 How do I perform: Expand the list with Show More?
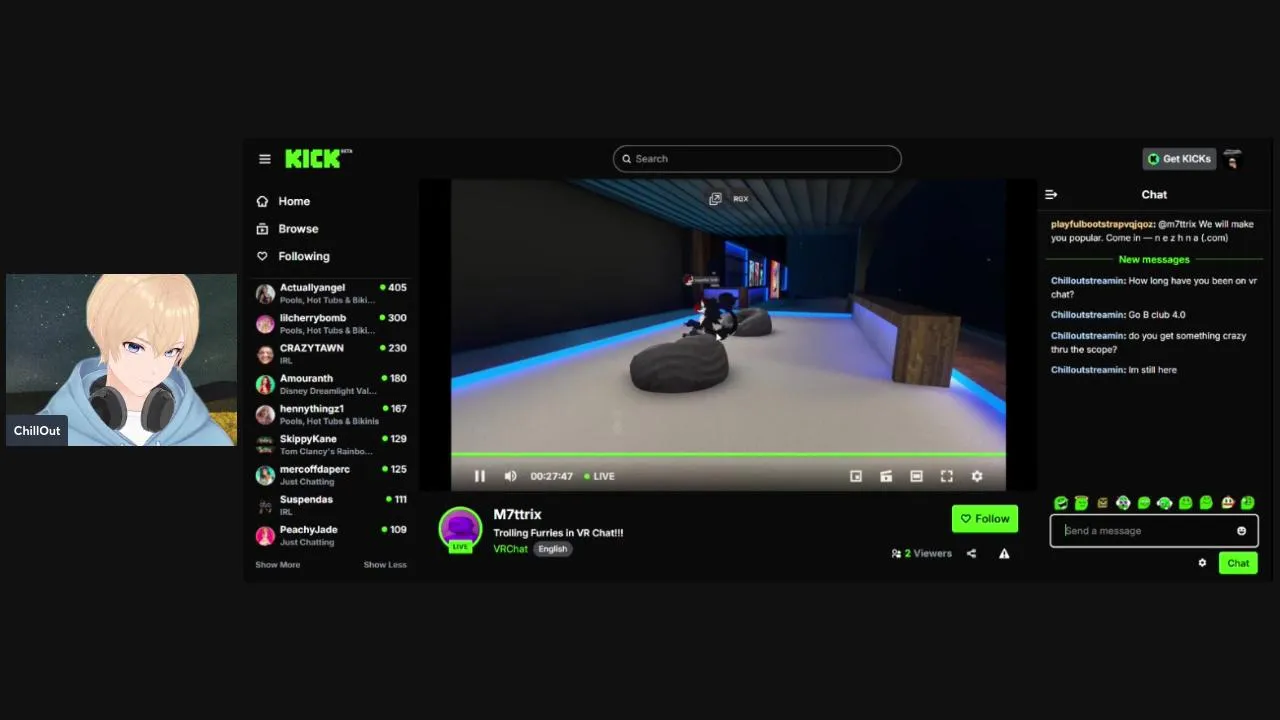click(277, 565)
